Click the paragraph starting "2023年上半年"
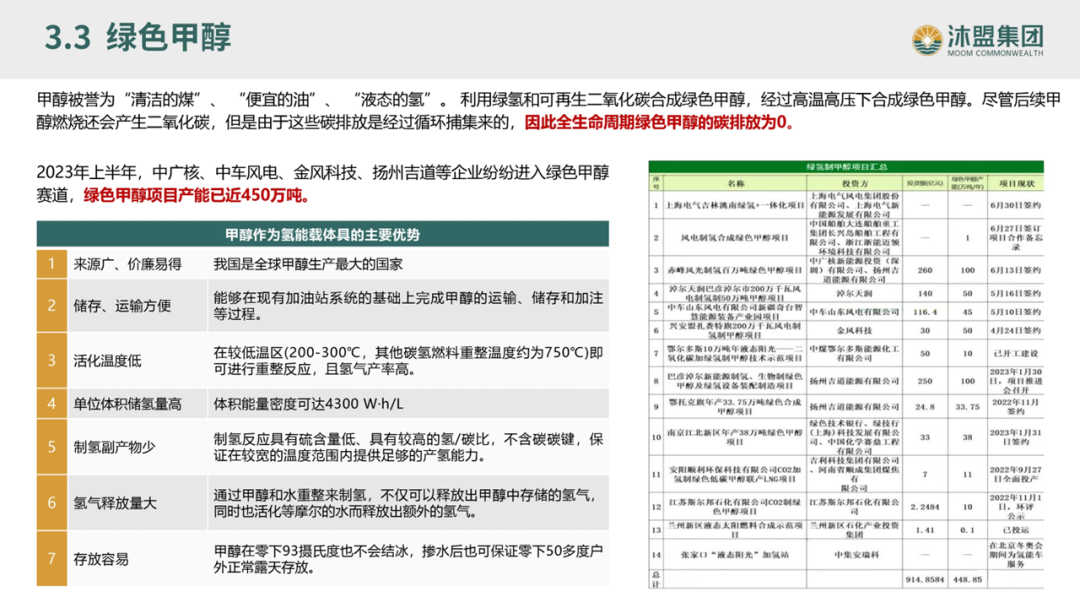1080x608 pixels. click(x=322, y=184)
